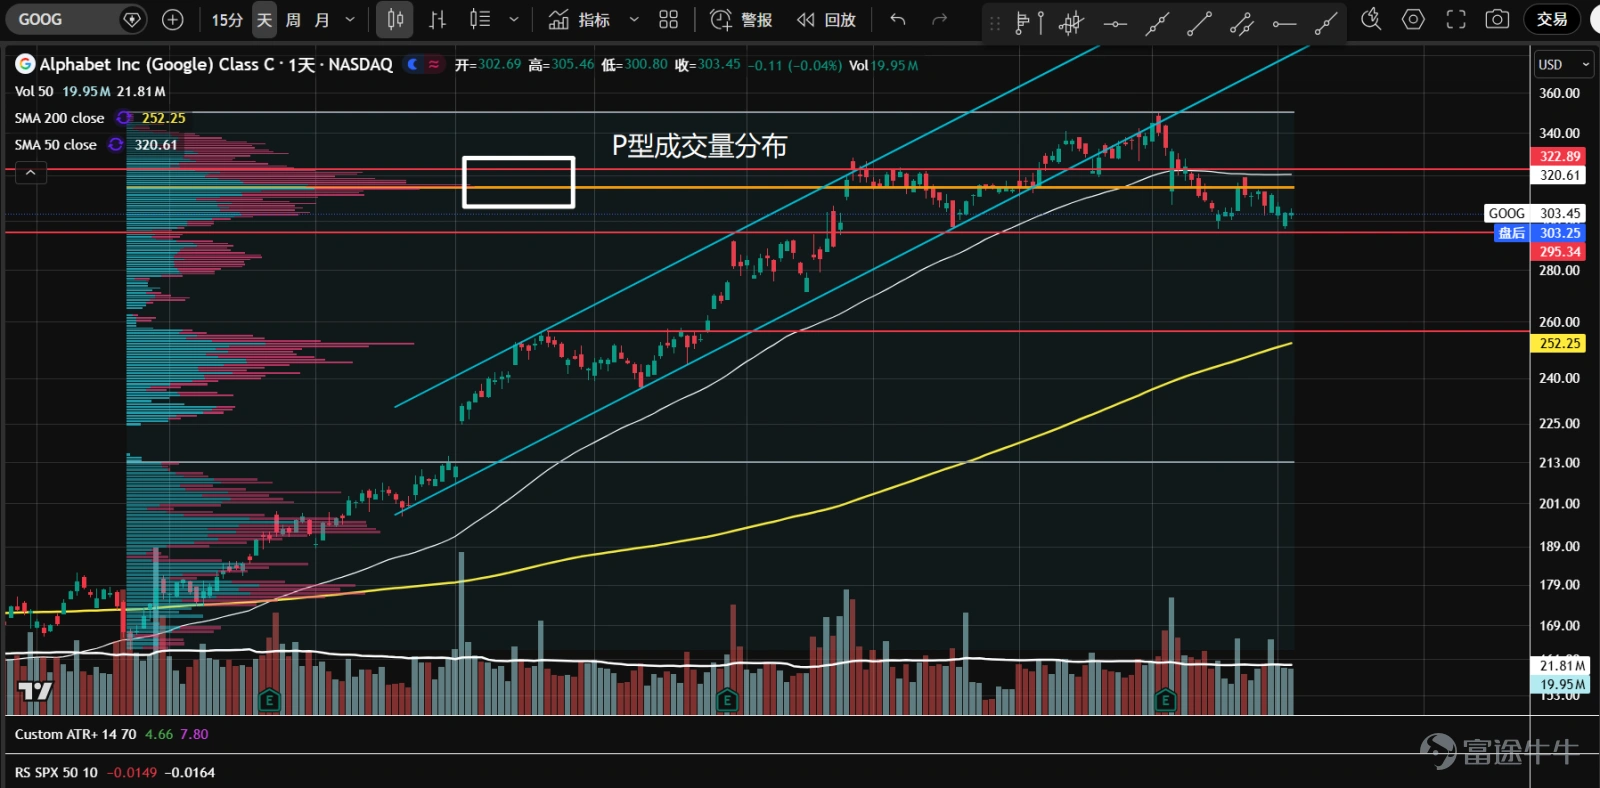Click the 19.95M volume axis label
Viewport: 1600px width, 788px height.
pos(1560,684)
